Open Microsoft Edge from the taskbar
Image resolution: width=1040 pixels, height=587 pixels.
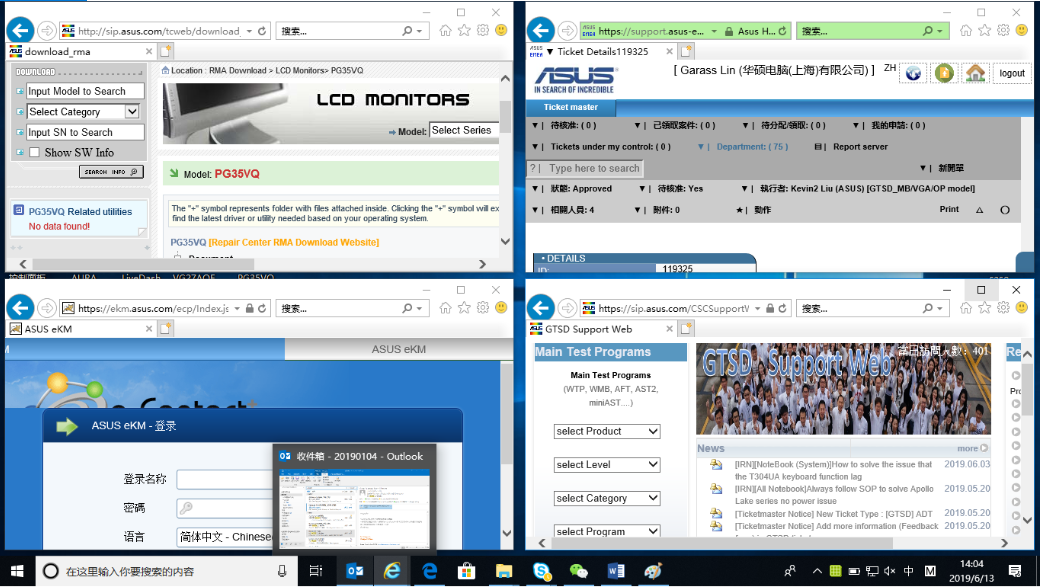pyautogui.click(x=430, y=570)
